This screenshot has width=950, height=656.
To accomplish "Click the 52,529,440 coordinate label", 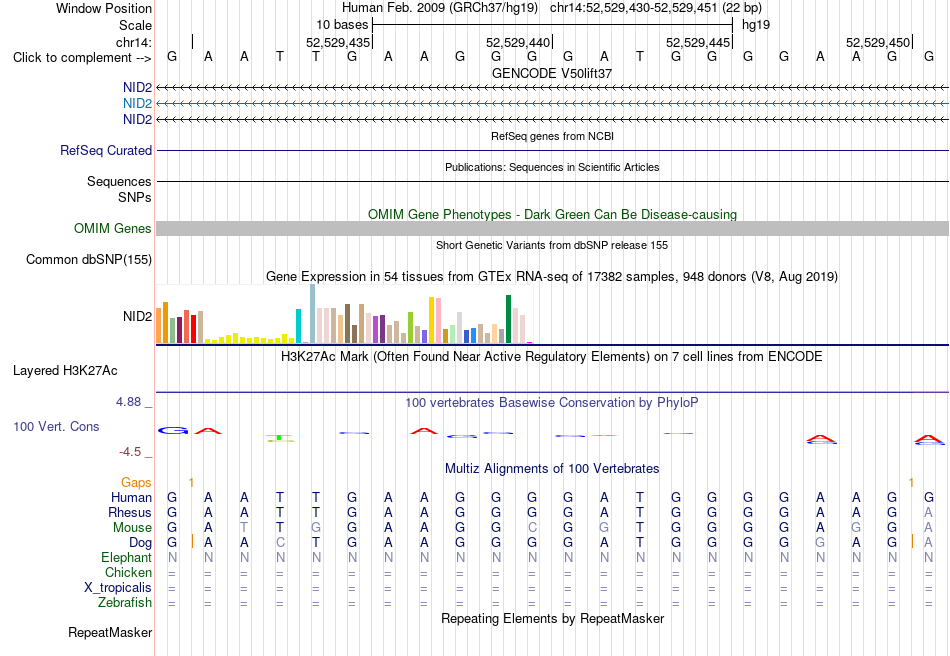I will coord(517,42).
